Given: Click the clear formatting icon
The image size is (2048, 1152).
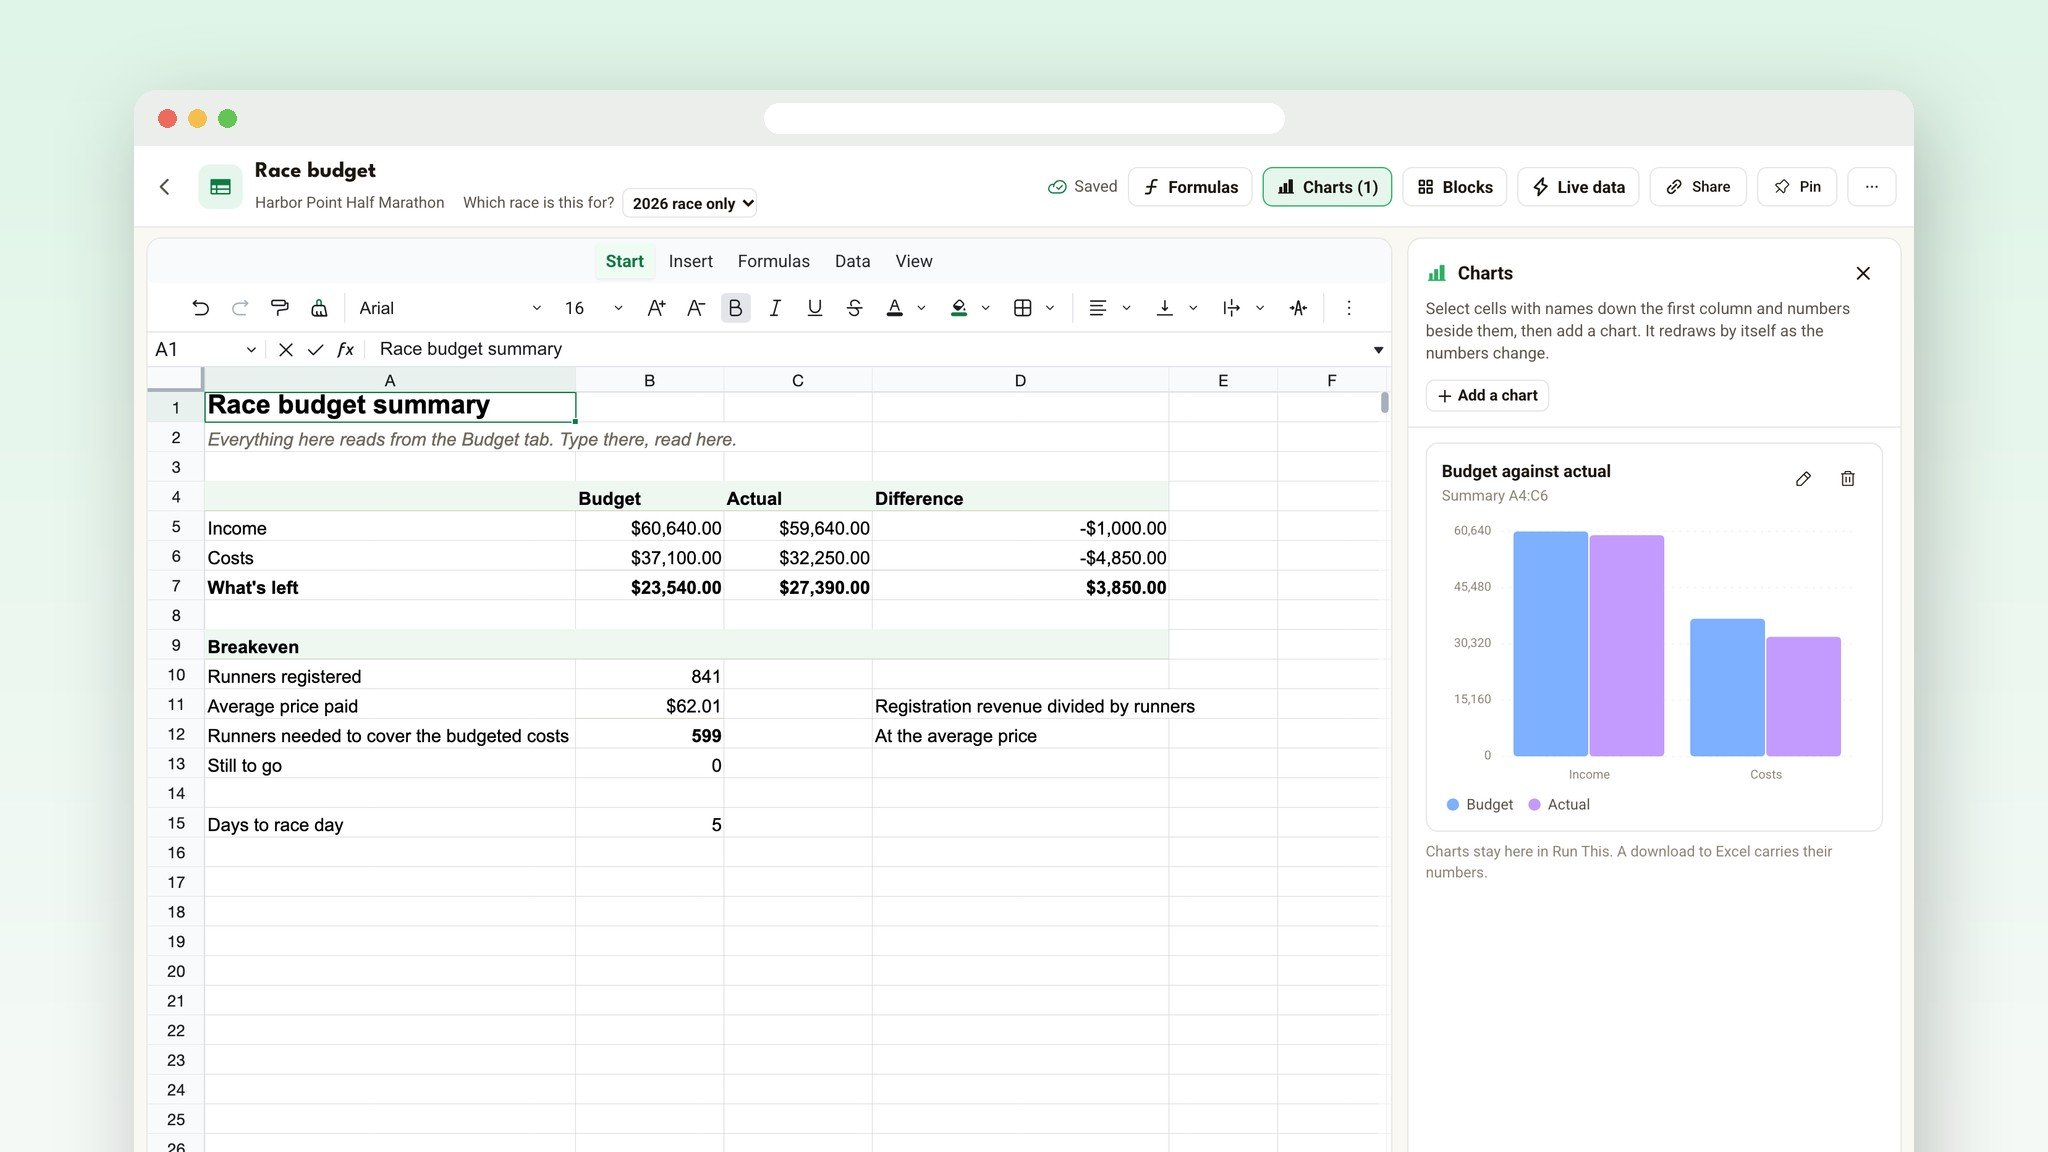Looking at the screenshot, I should tap(319, 308).
